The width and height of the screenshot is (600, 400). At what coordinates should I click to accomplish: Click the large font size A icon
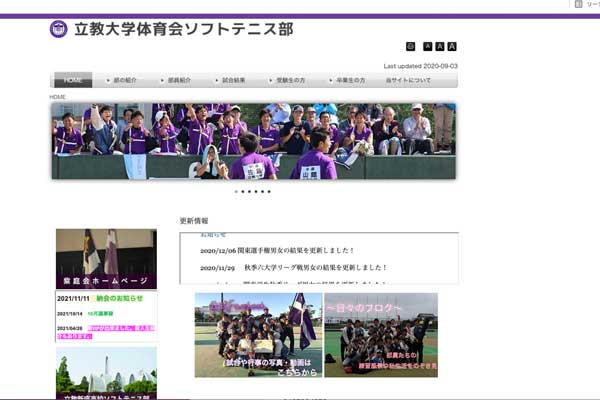pos(452,46)
